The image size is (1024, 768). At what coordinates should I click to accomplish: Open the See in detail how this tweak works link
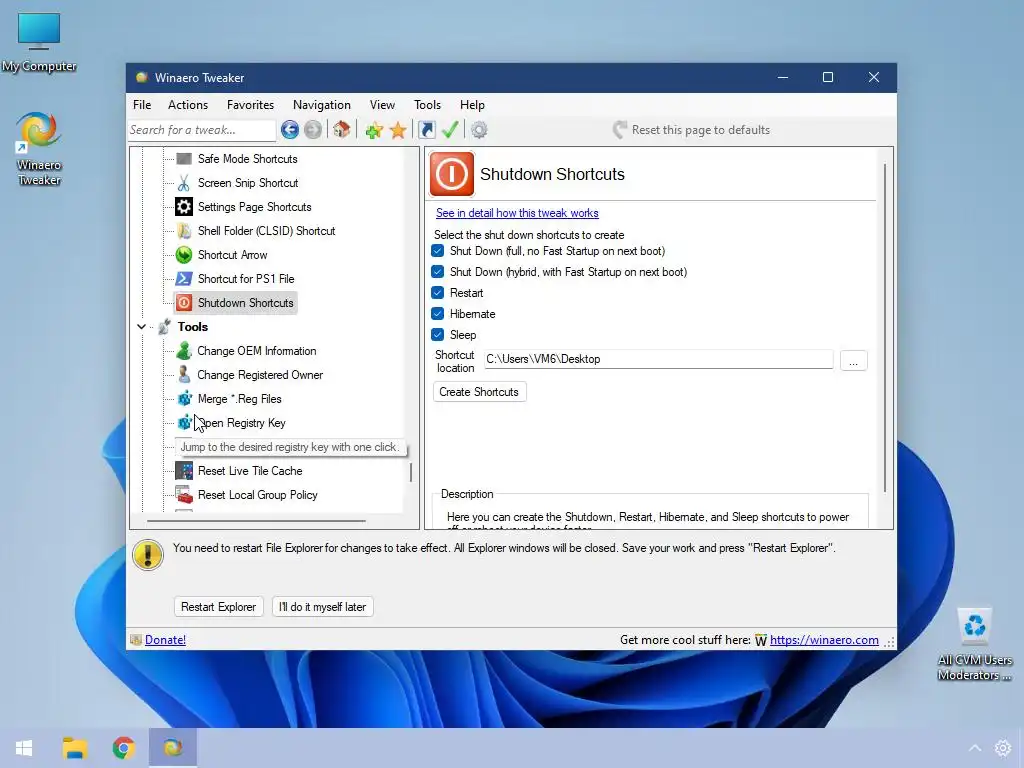click(517, 213)
